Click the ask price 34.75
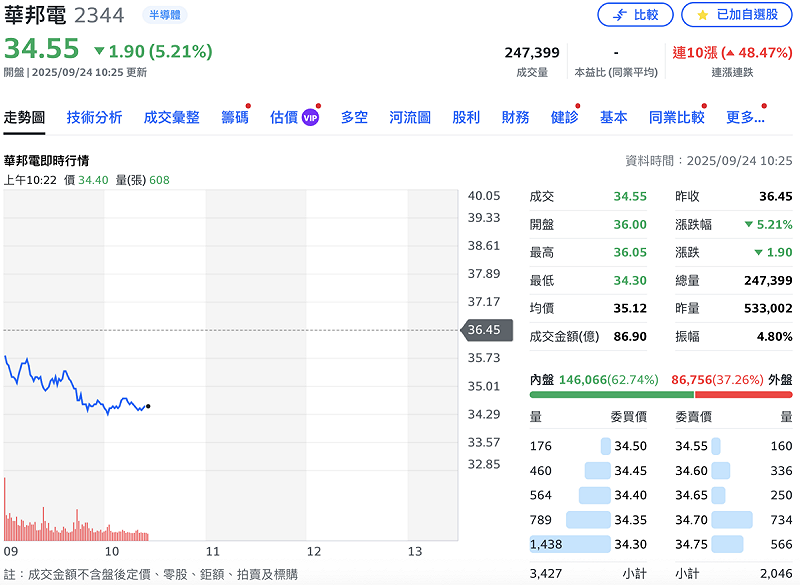This screenshot has width=800, height=585. pos(691,545)
